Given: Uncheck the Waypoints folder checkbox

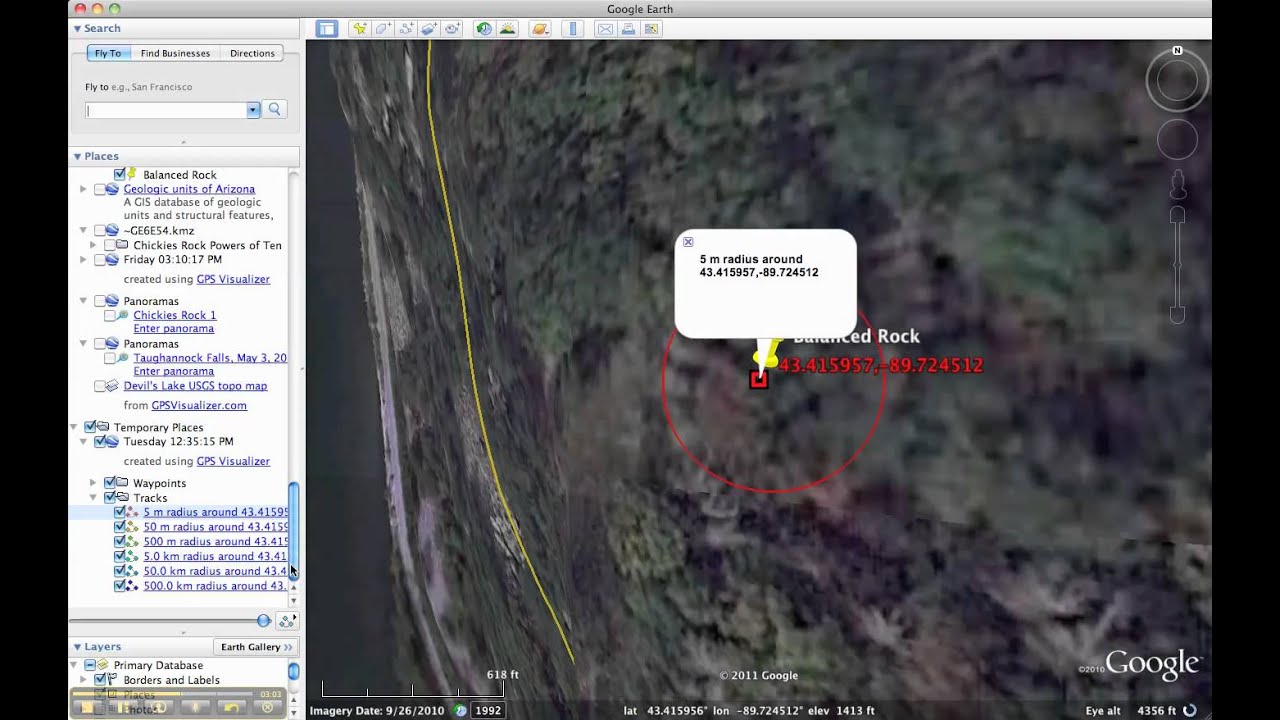Looking at the screenshot, I should pyautogui.click(x=110, y=483).
